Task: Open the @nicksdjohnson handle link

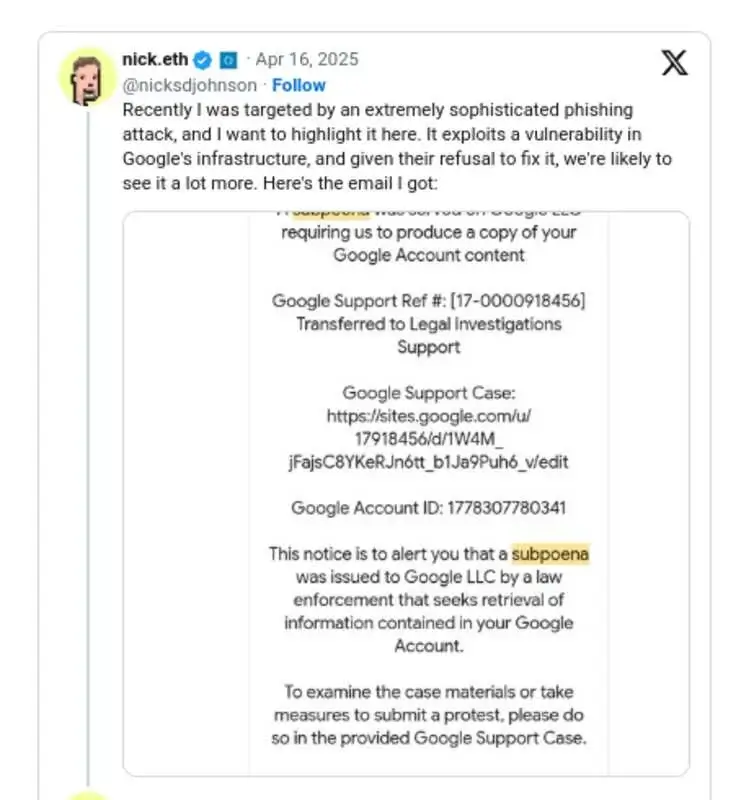Action: pos(190,85)
